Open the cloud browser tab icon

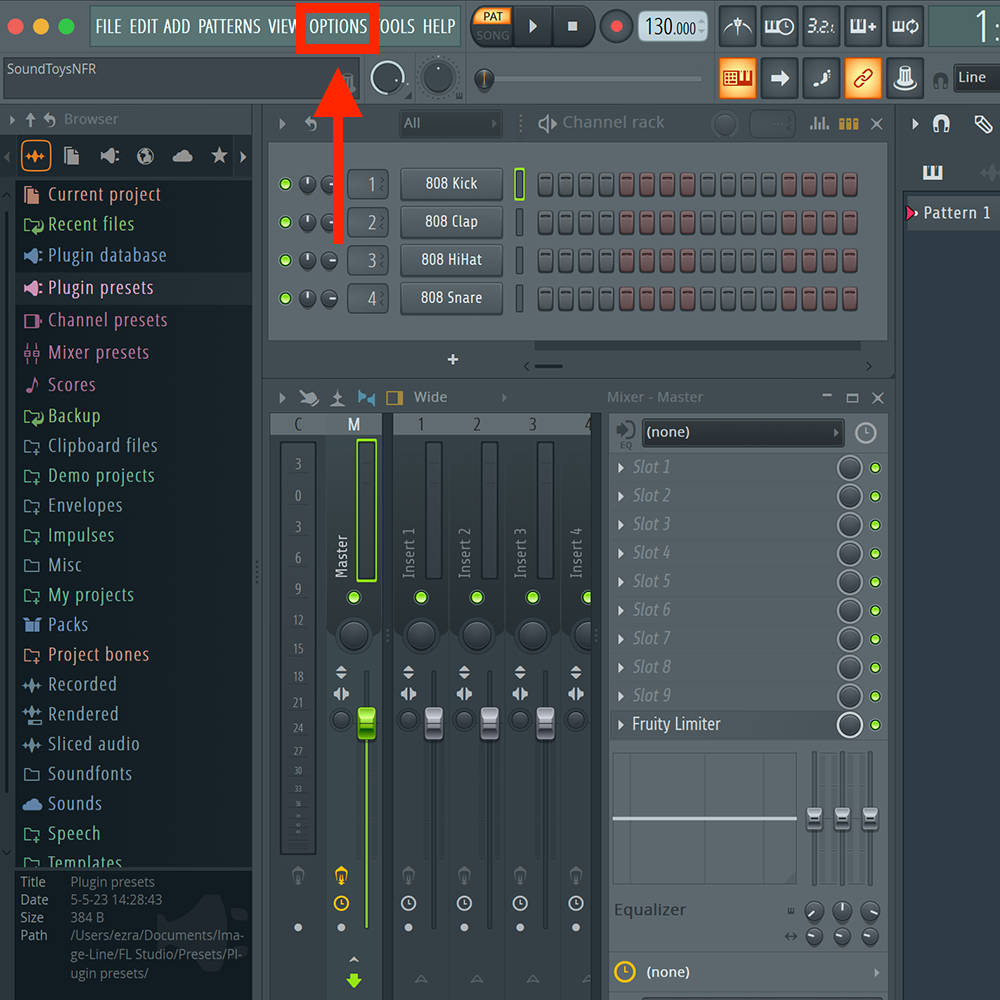pyautogui.click(x=182, y=156)
